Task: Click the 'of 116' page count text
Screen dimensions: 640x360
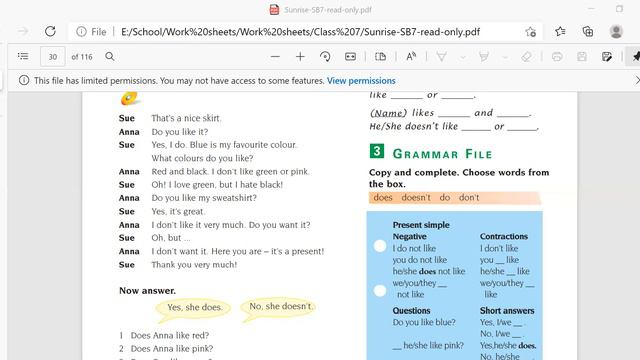Action: (x=82, y=57)
